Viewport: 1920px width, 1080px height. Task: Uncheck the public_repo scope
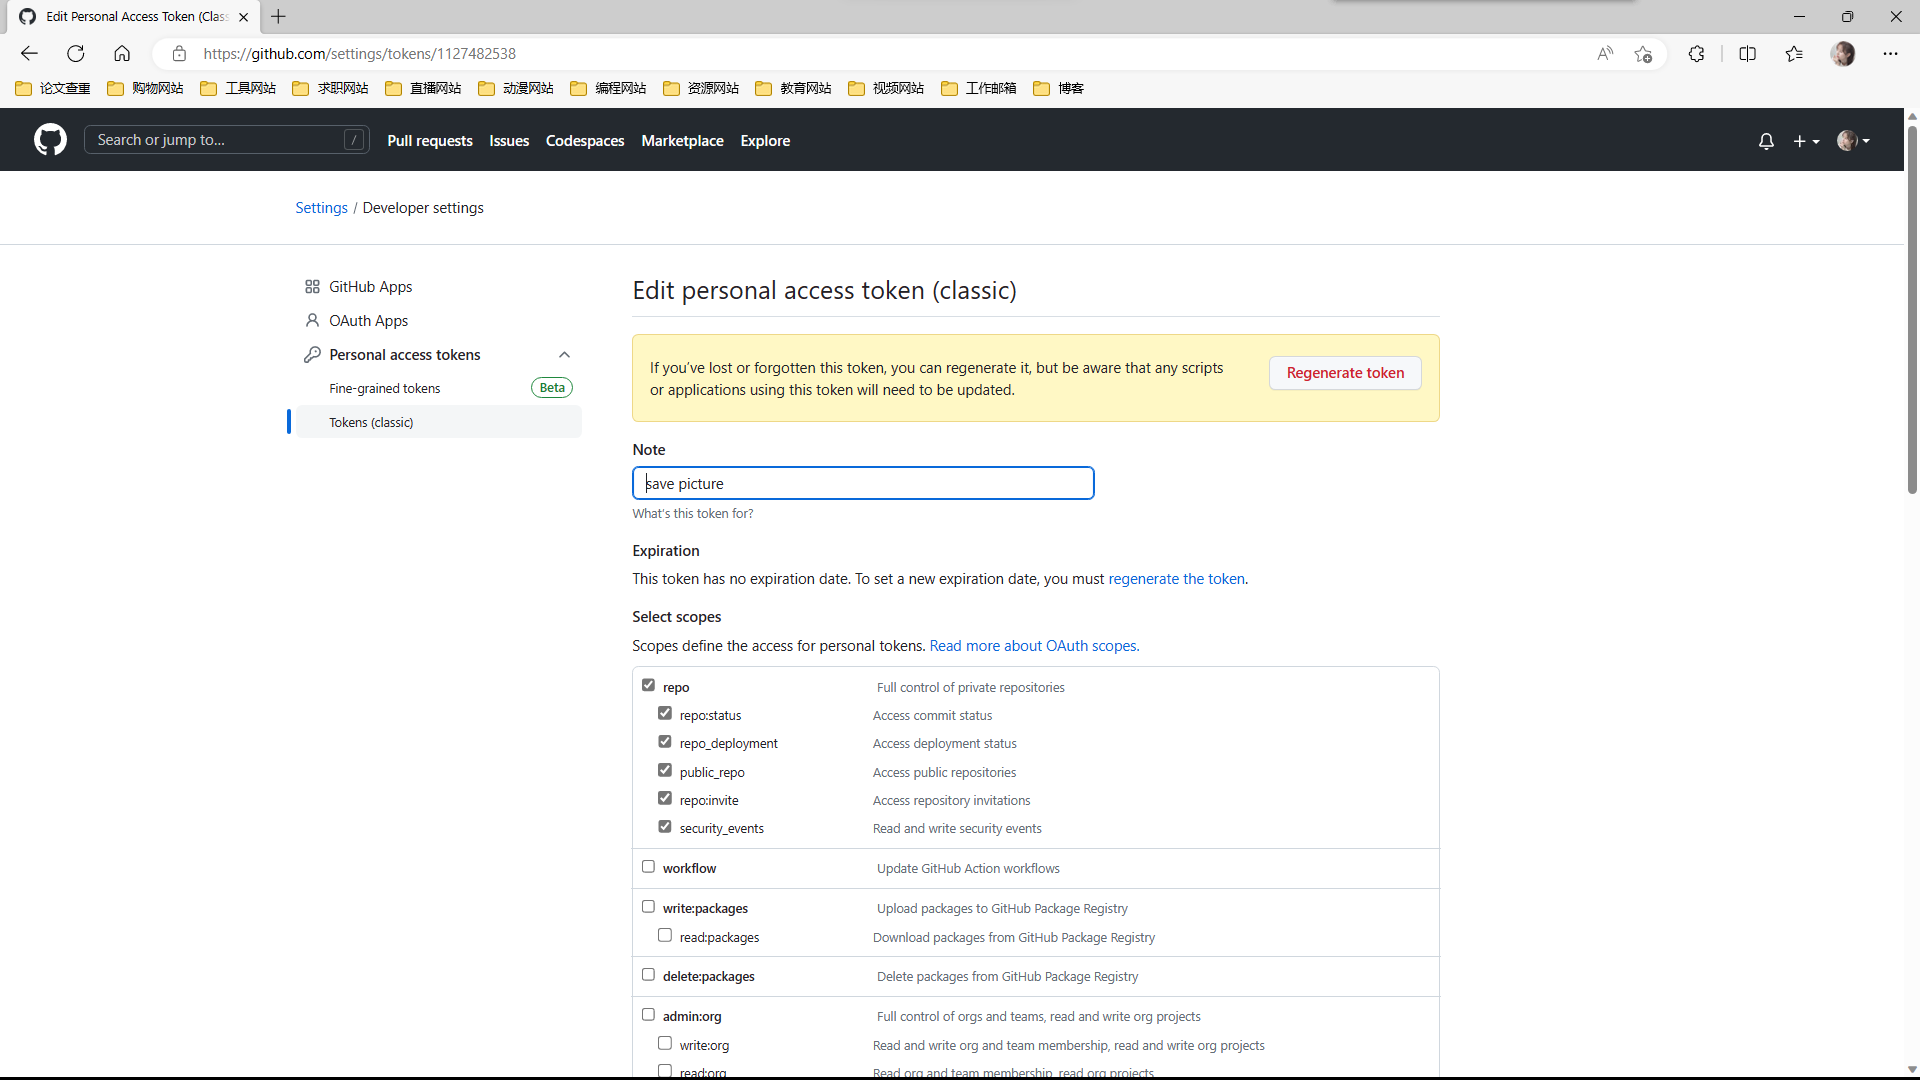pyautogui.click(x=665, y=770)
